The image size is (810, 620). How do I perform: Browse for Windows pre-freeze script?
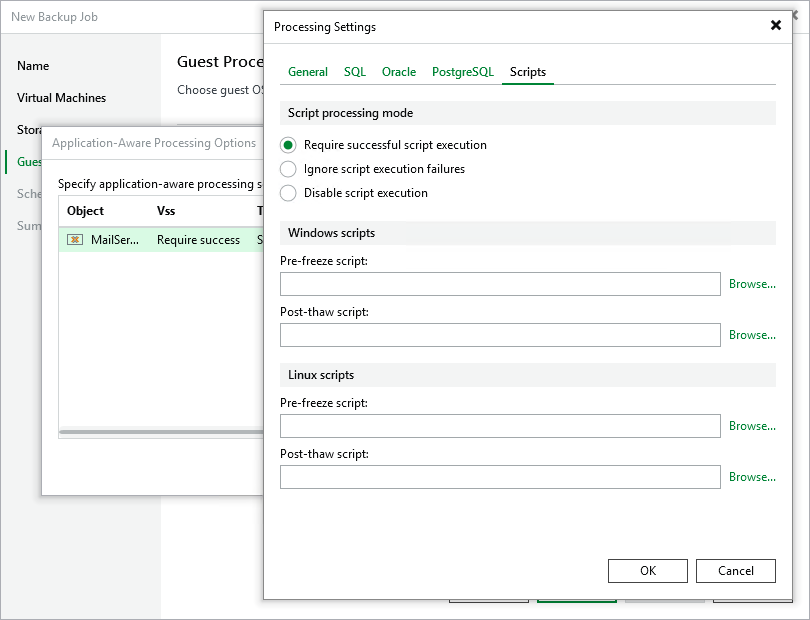coord(752,284)
